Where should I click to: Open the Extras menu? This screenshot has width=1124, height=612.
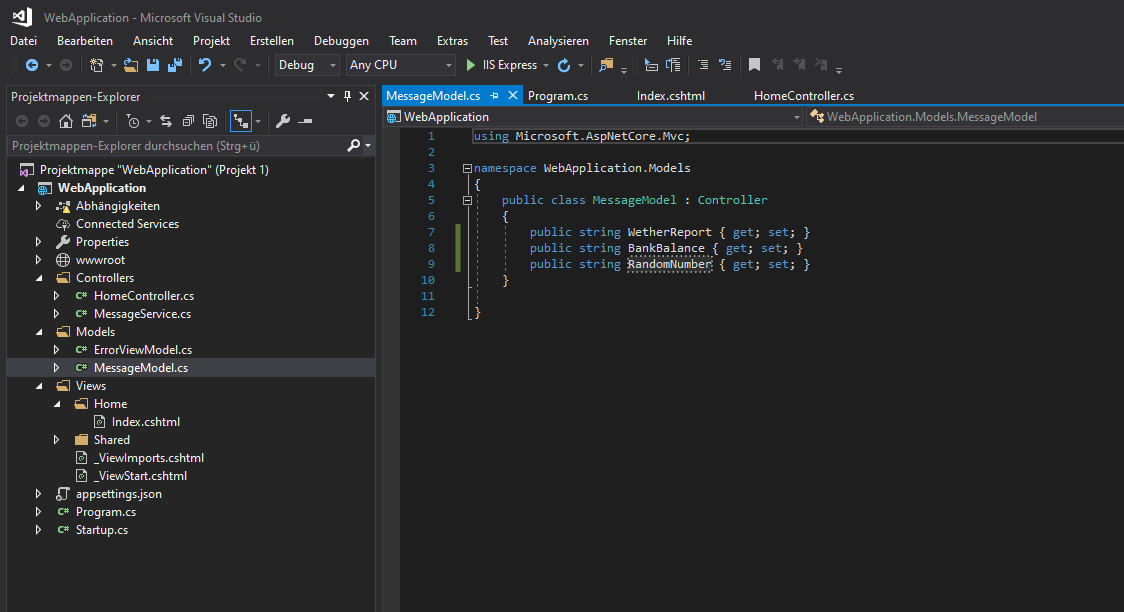tap(452, 41)
